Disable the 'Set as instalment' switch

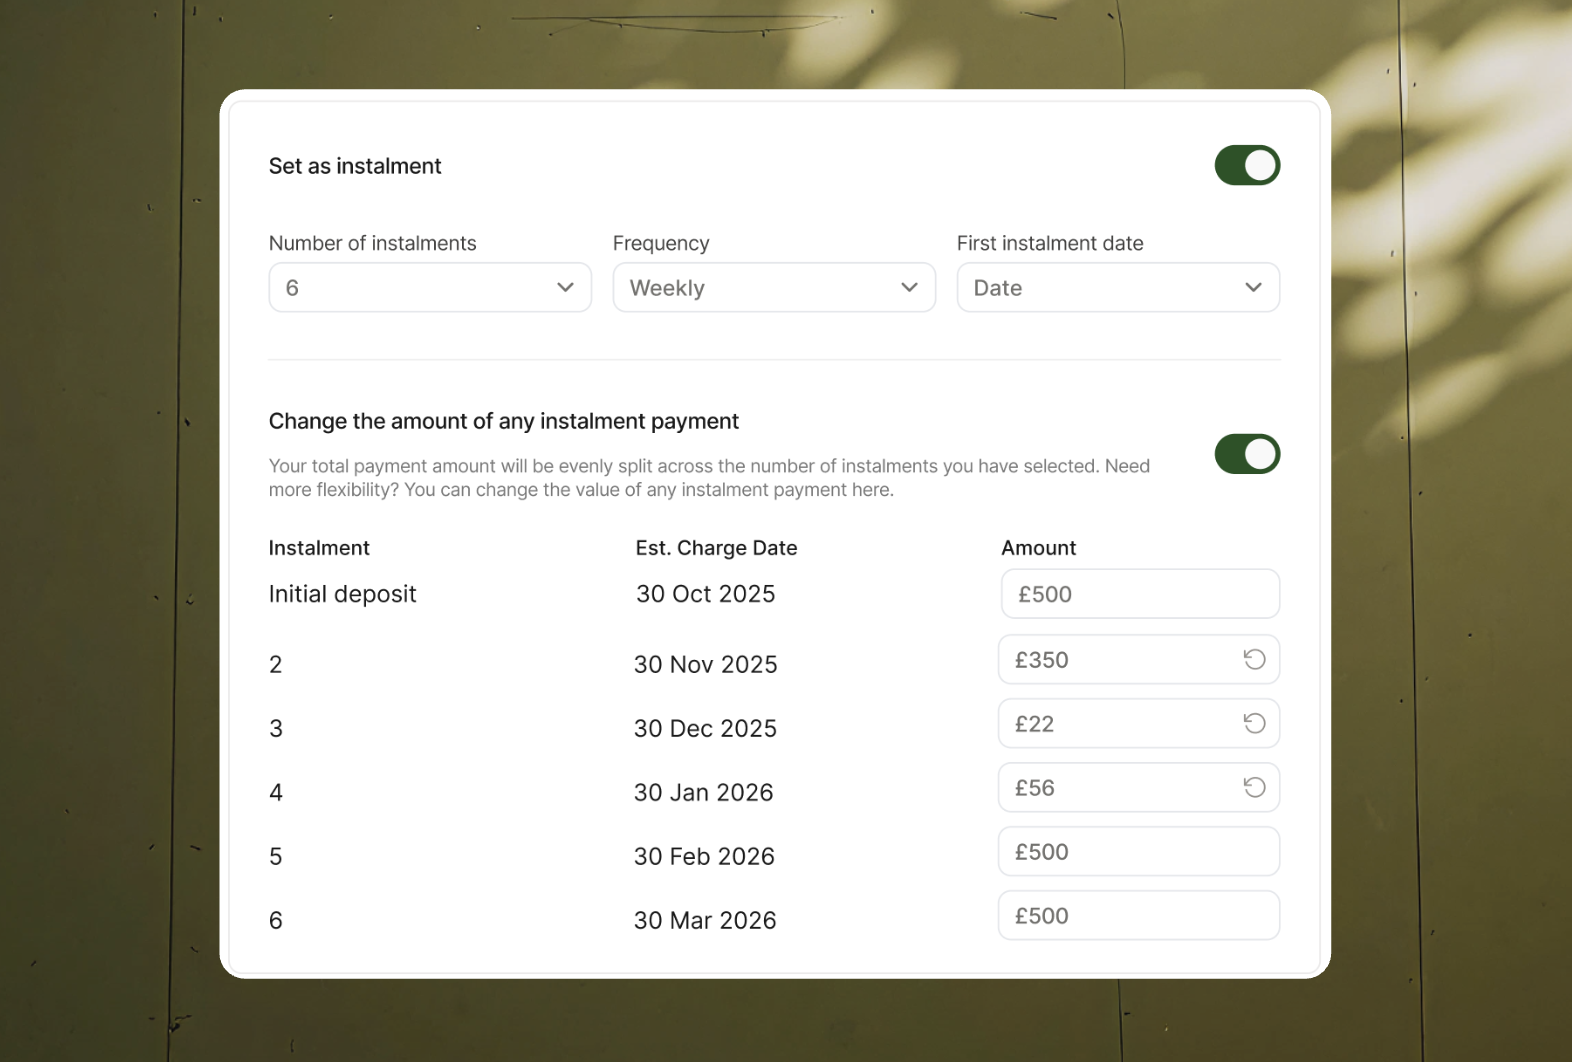coord(1246,165)
